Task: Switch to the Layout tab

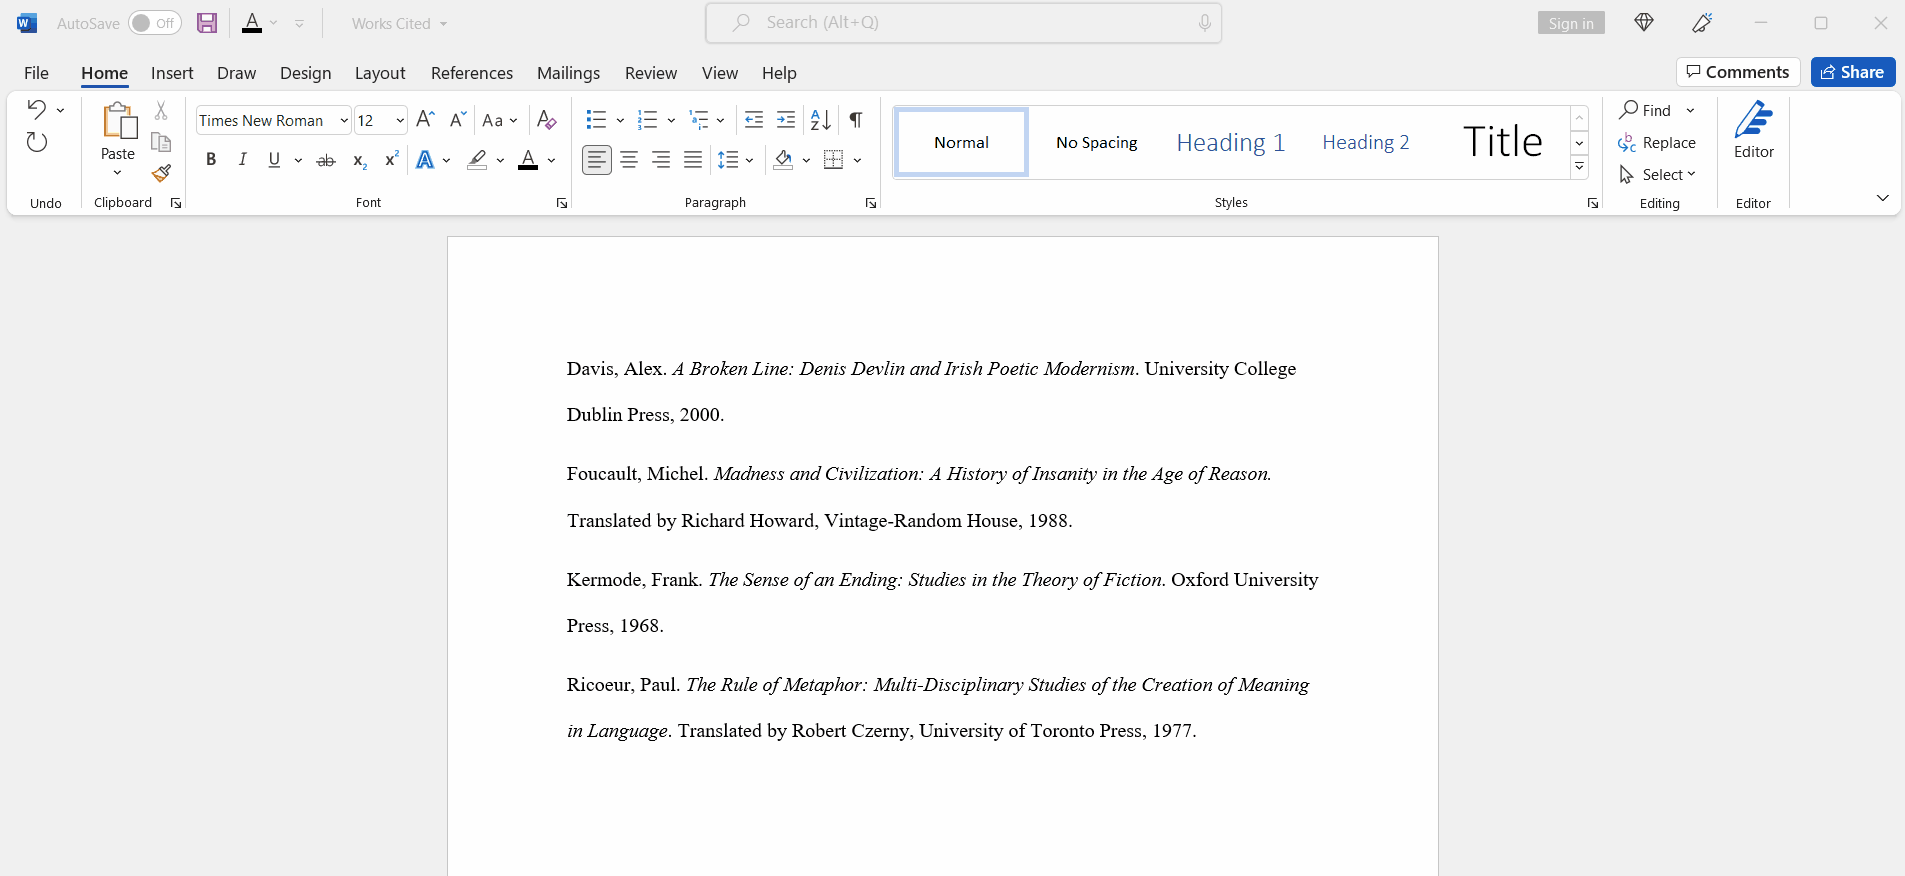Action: [380, 73]
